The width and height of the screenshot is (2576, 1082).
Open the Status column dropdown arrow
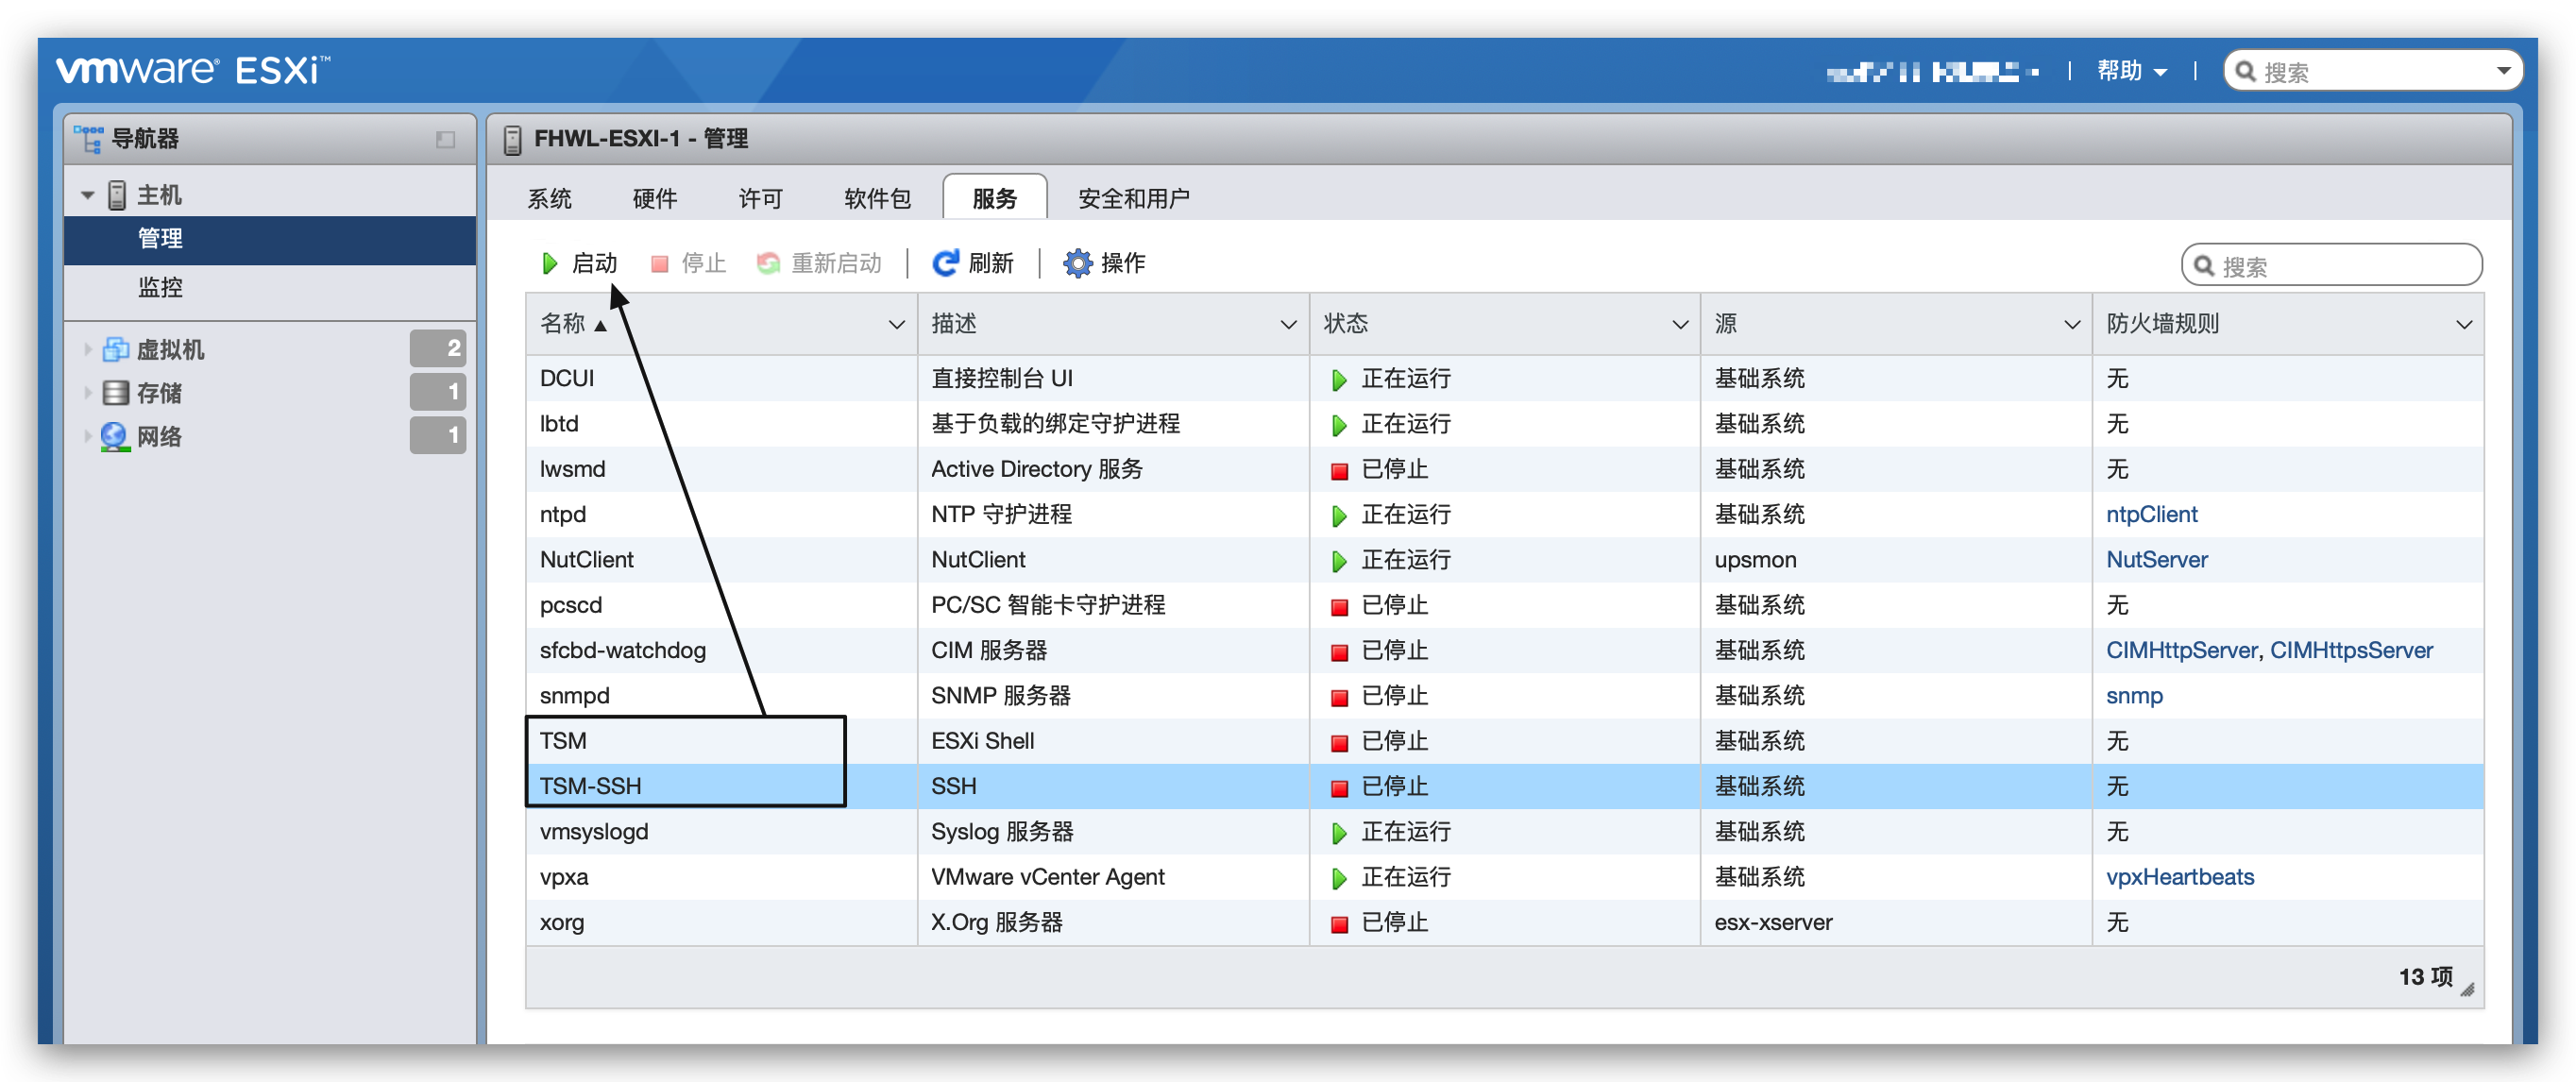[x=1679, y=324]
